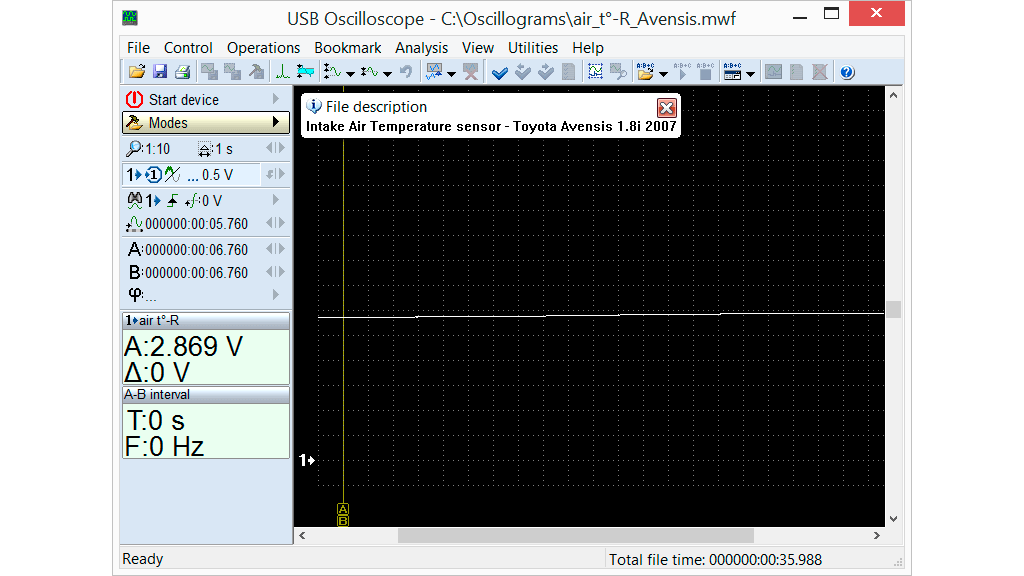Expand the Start device arrow

click(x=276, y=99)
